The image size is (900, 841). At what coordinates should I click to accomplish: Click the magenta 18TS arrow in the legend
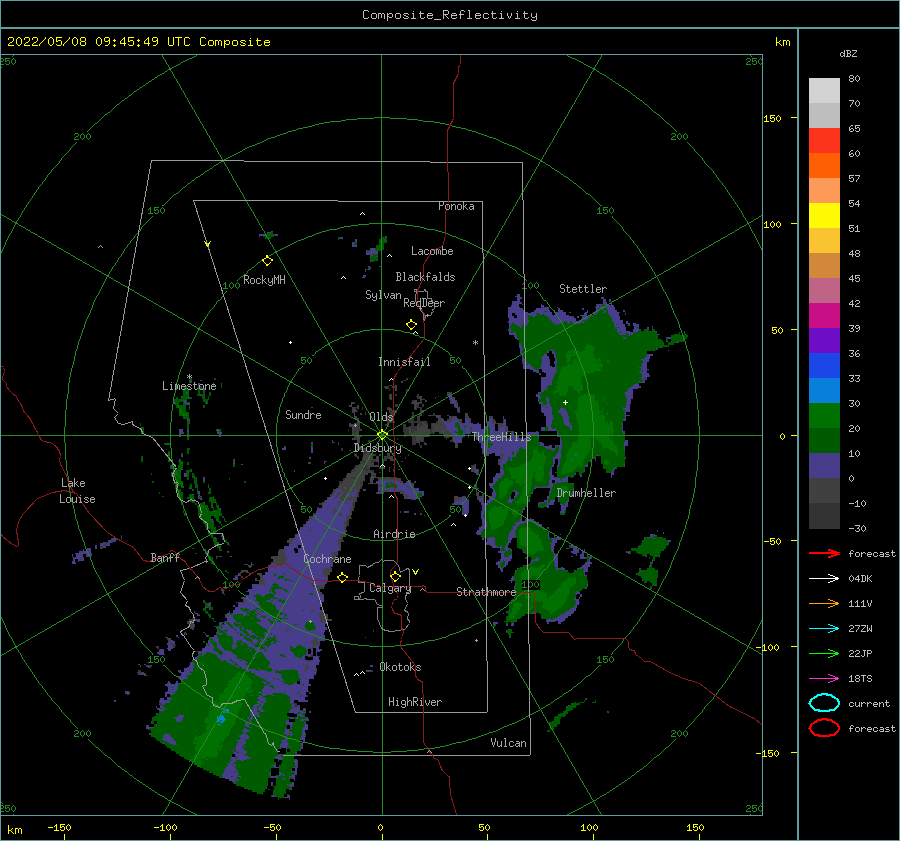pos(824,679)
